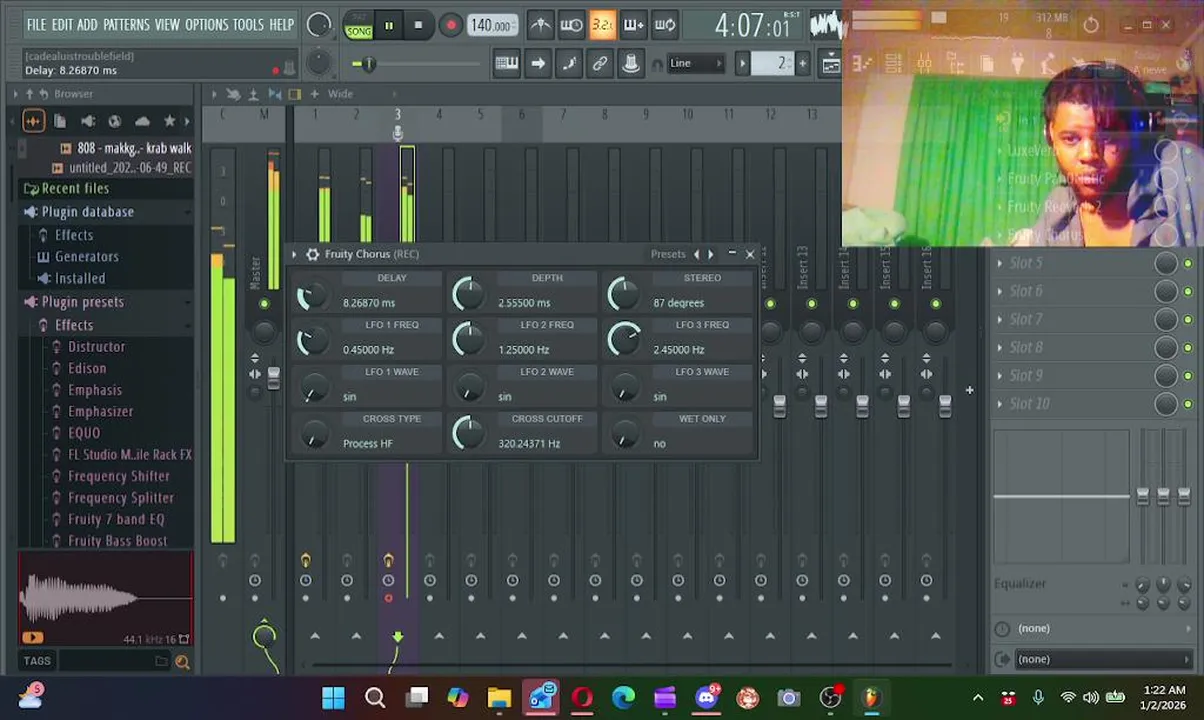Click the browser search magnifier icon

[182, 661]
